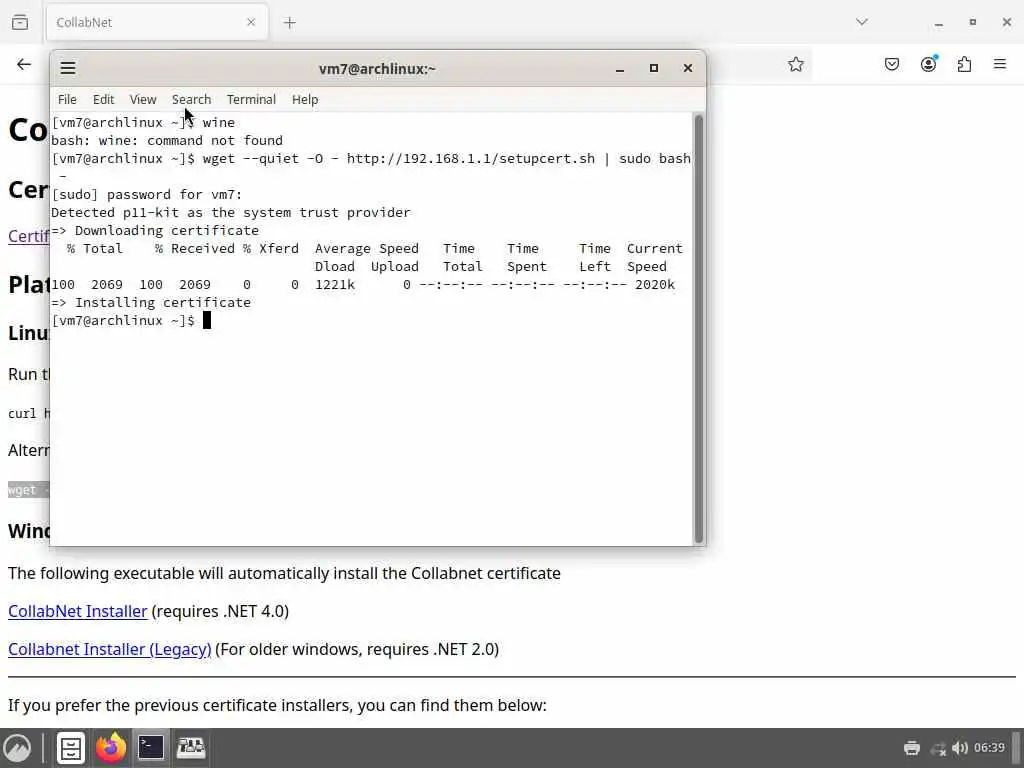This screenshot has height=768, width=1024.
Task: Open the file manager taskbar icon
Action: pos(71,748)
